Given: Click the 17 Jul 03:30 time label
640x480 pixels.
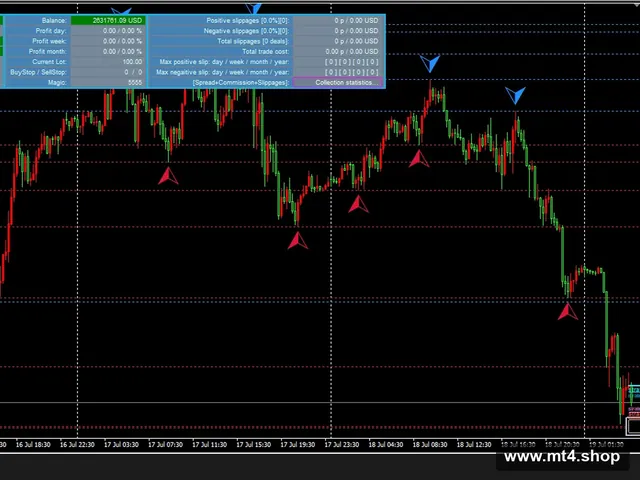Looking at the screenshot, I should (x=121, y=444).
